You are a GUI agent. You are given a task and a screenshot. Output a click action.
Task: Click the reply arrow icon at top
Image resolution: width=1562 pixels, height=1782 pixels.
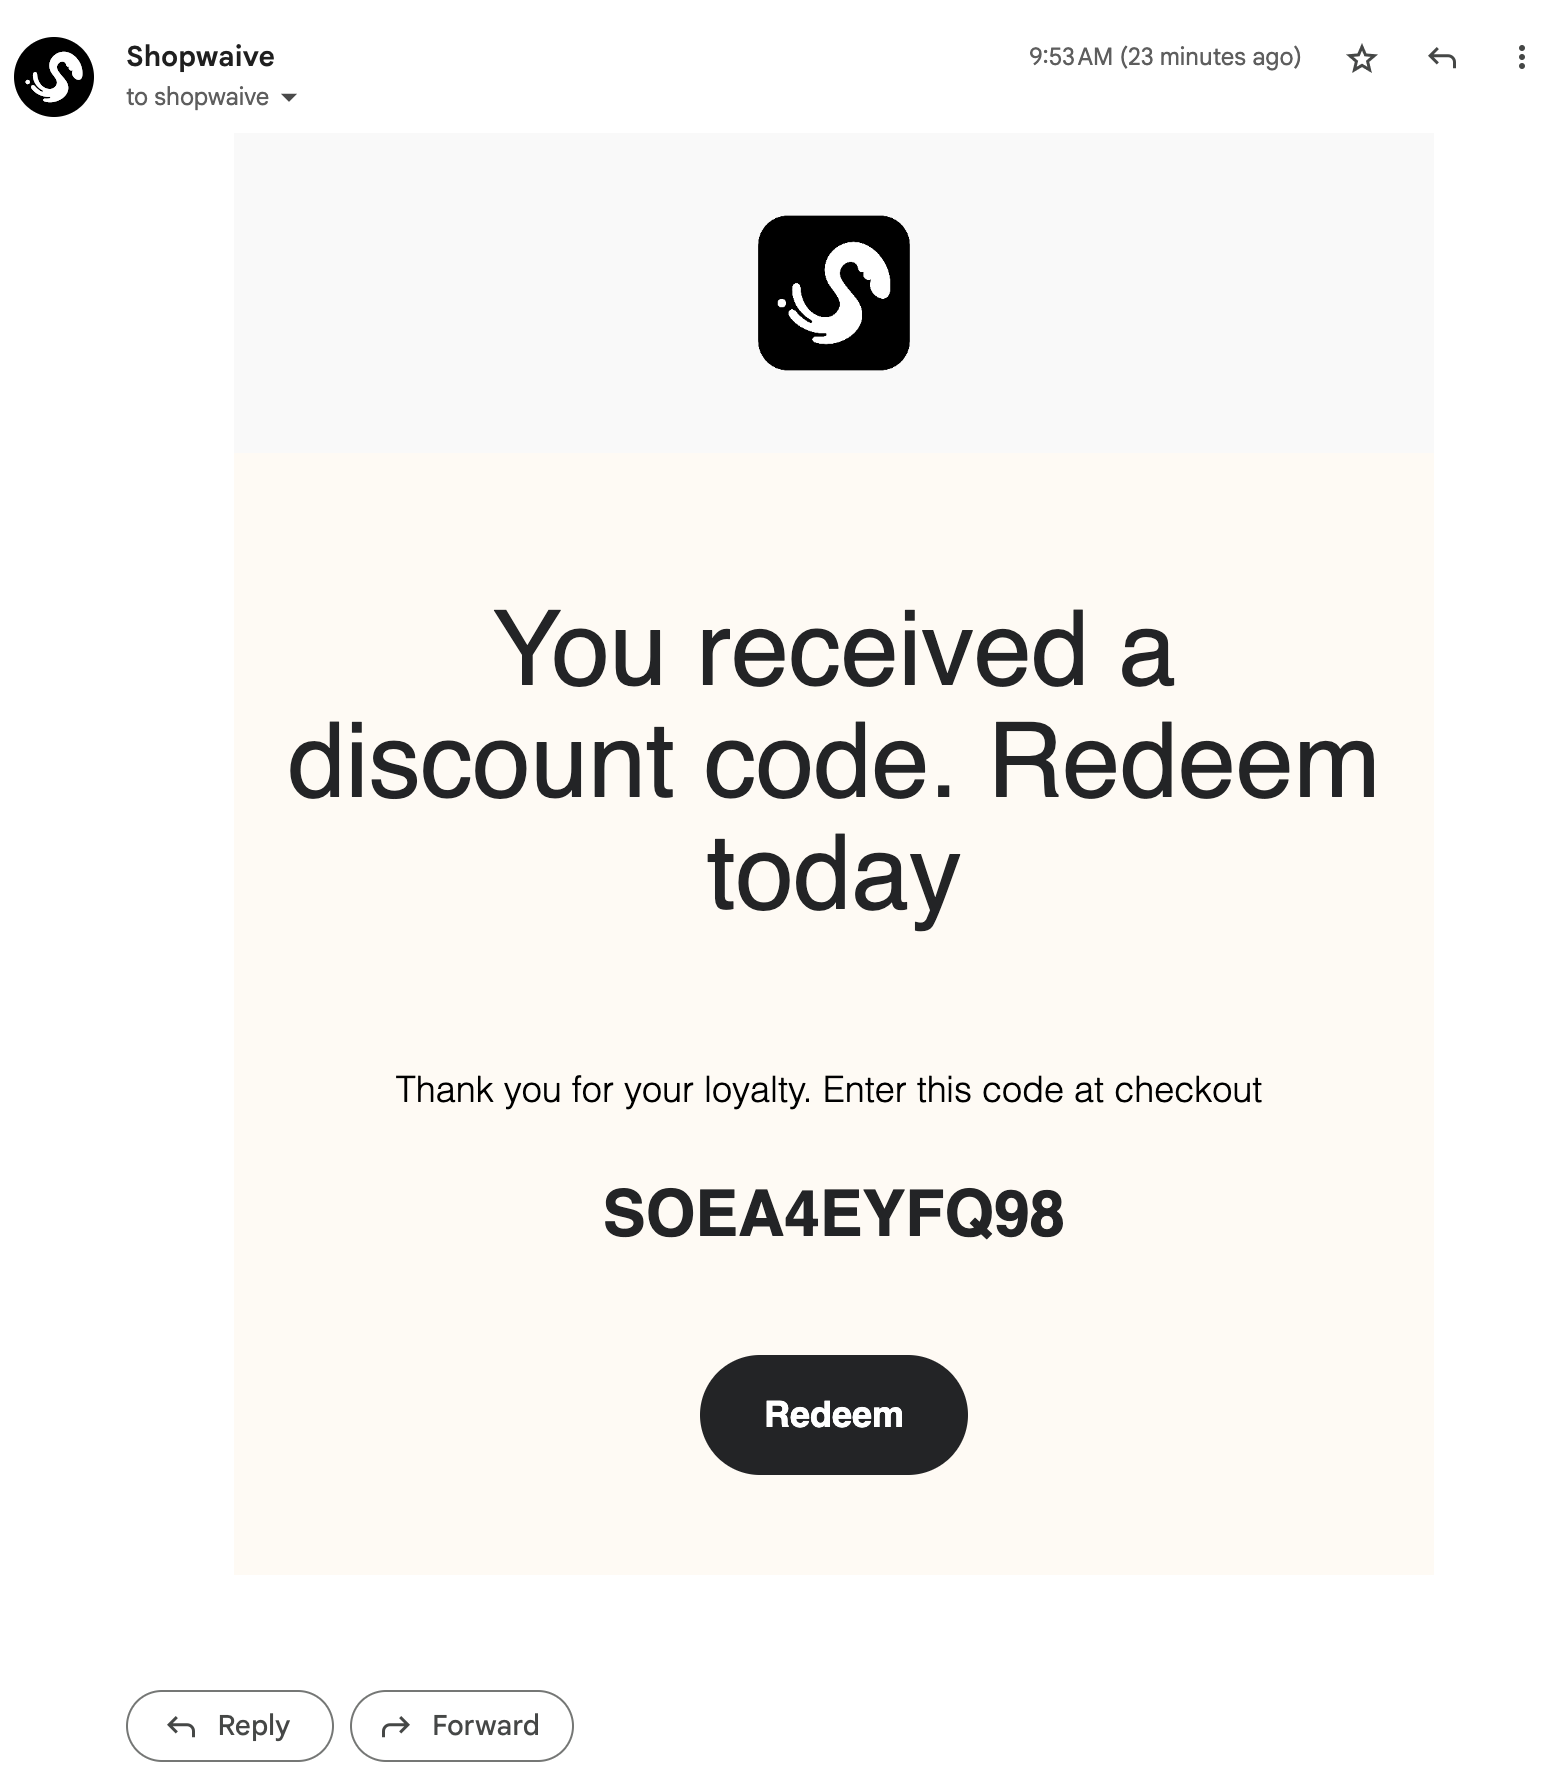point(1441,58)
